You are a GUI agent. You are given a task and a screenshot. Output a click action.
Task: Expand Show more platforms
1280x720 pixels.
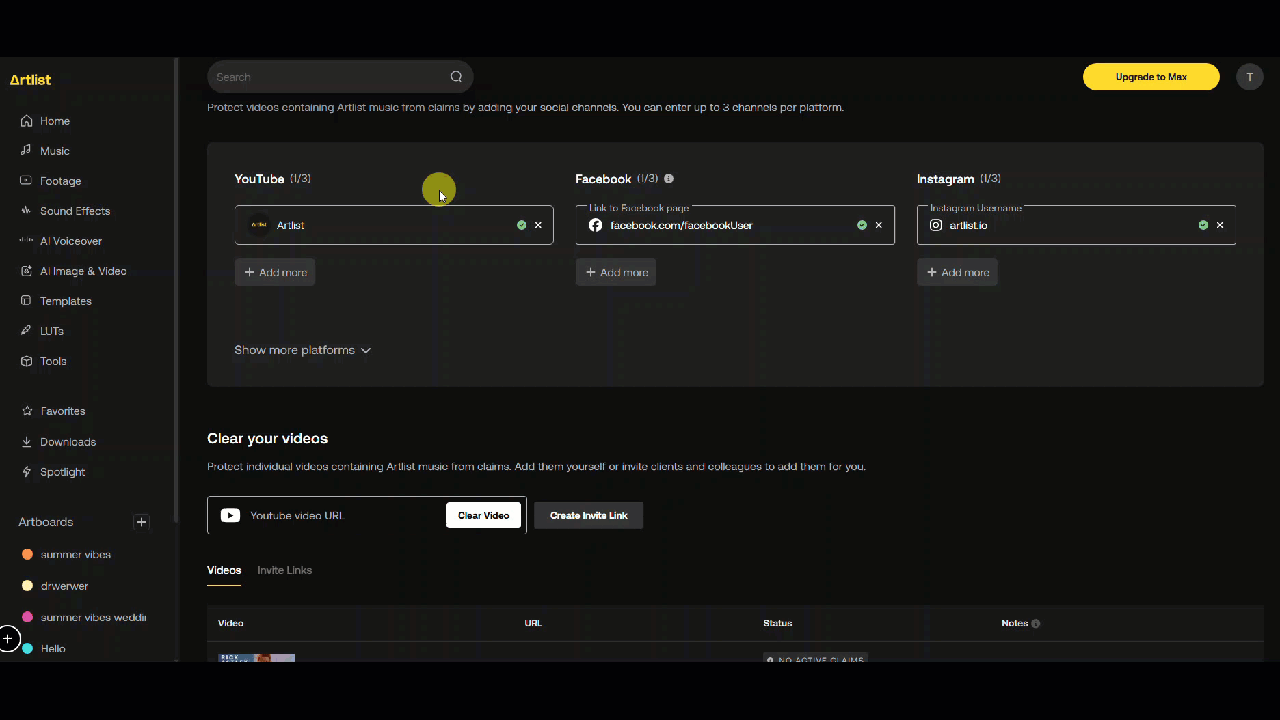[302, 350]
